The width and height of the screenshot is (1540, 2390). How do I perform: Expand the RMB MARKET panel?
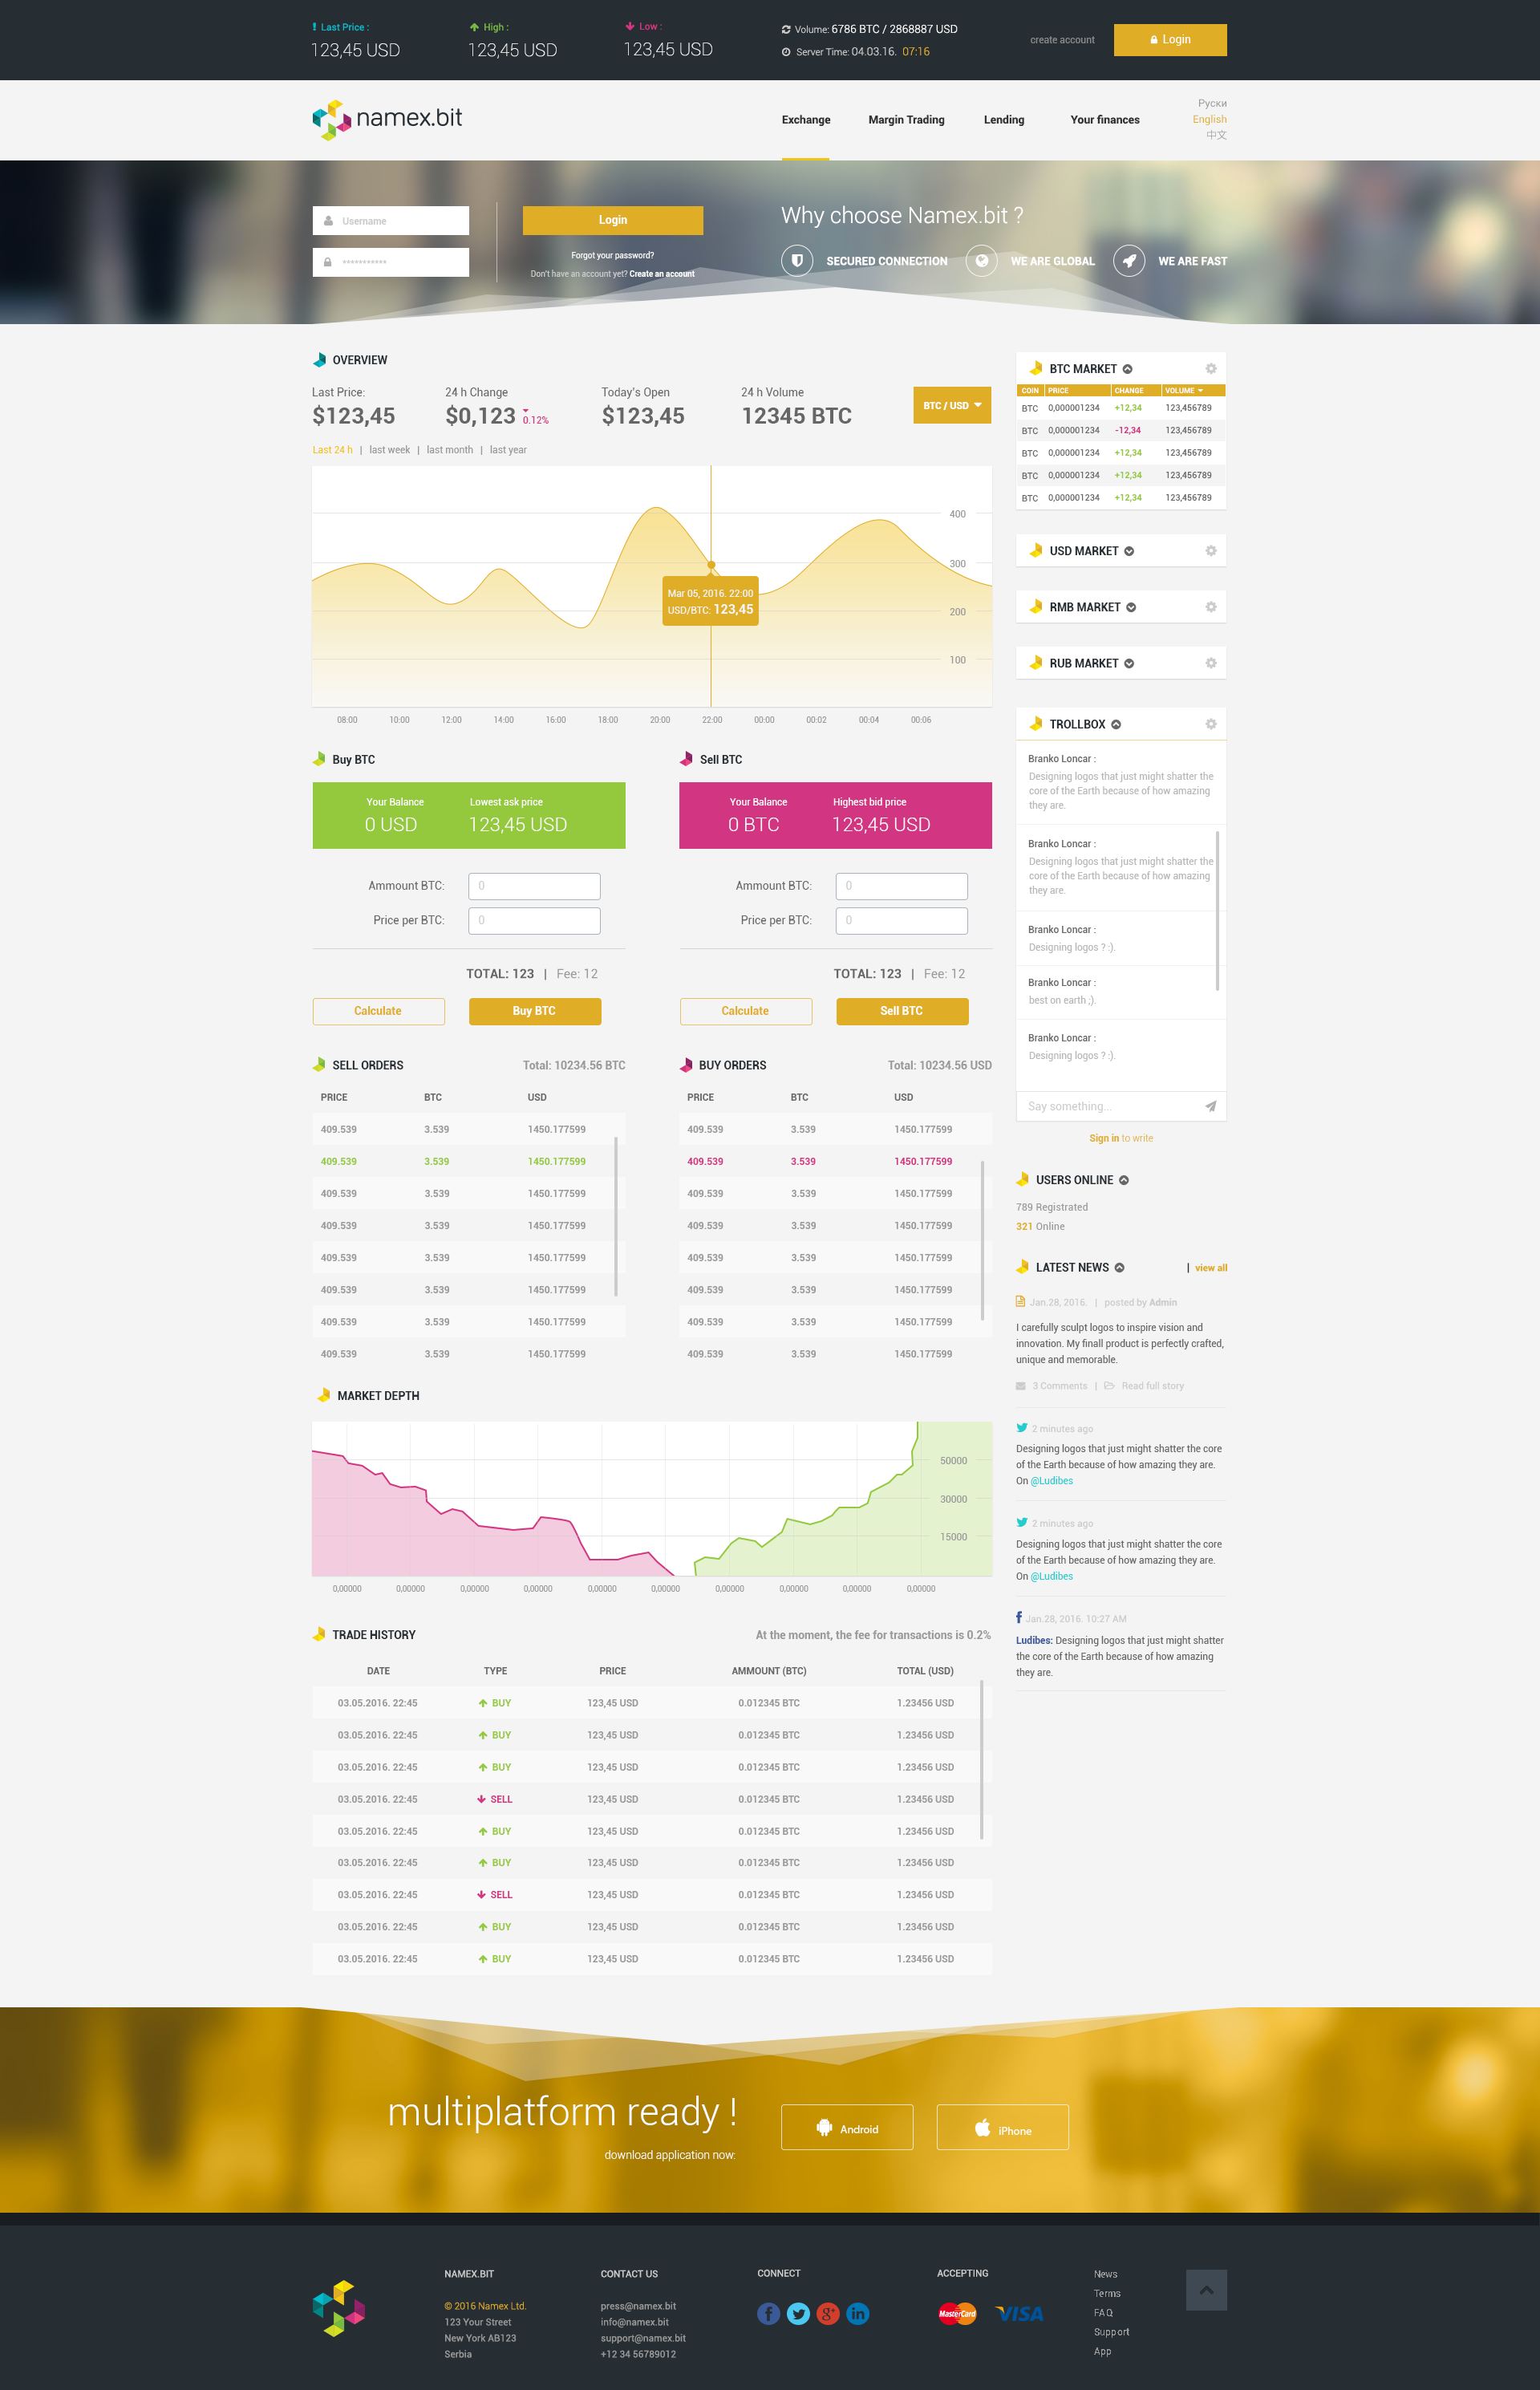click(x=1131, y=607)
